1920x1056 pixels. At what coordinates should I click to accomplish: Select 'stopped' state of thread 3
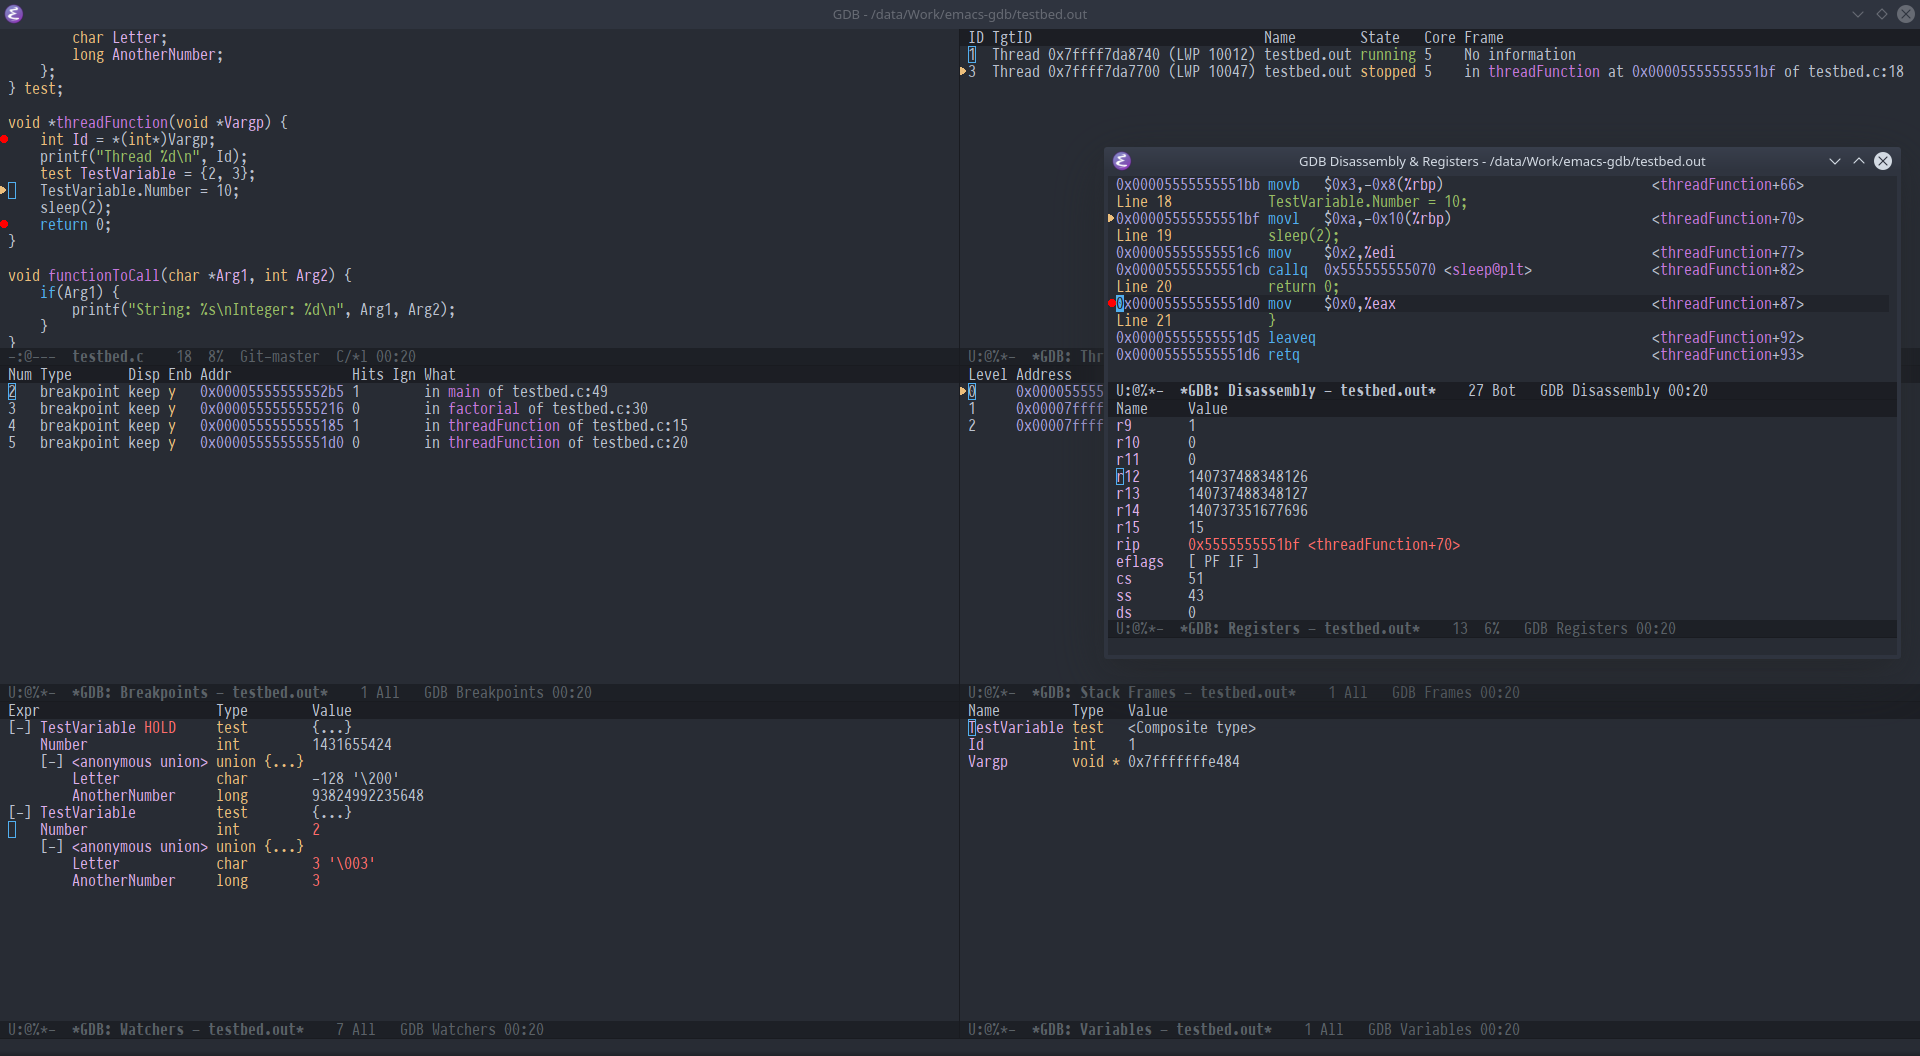coord(1388,72)
